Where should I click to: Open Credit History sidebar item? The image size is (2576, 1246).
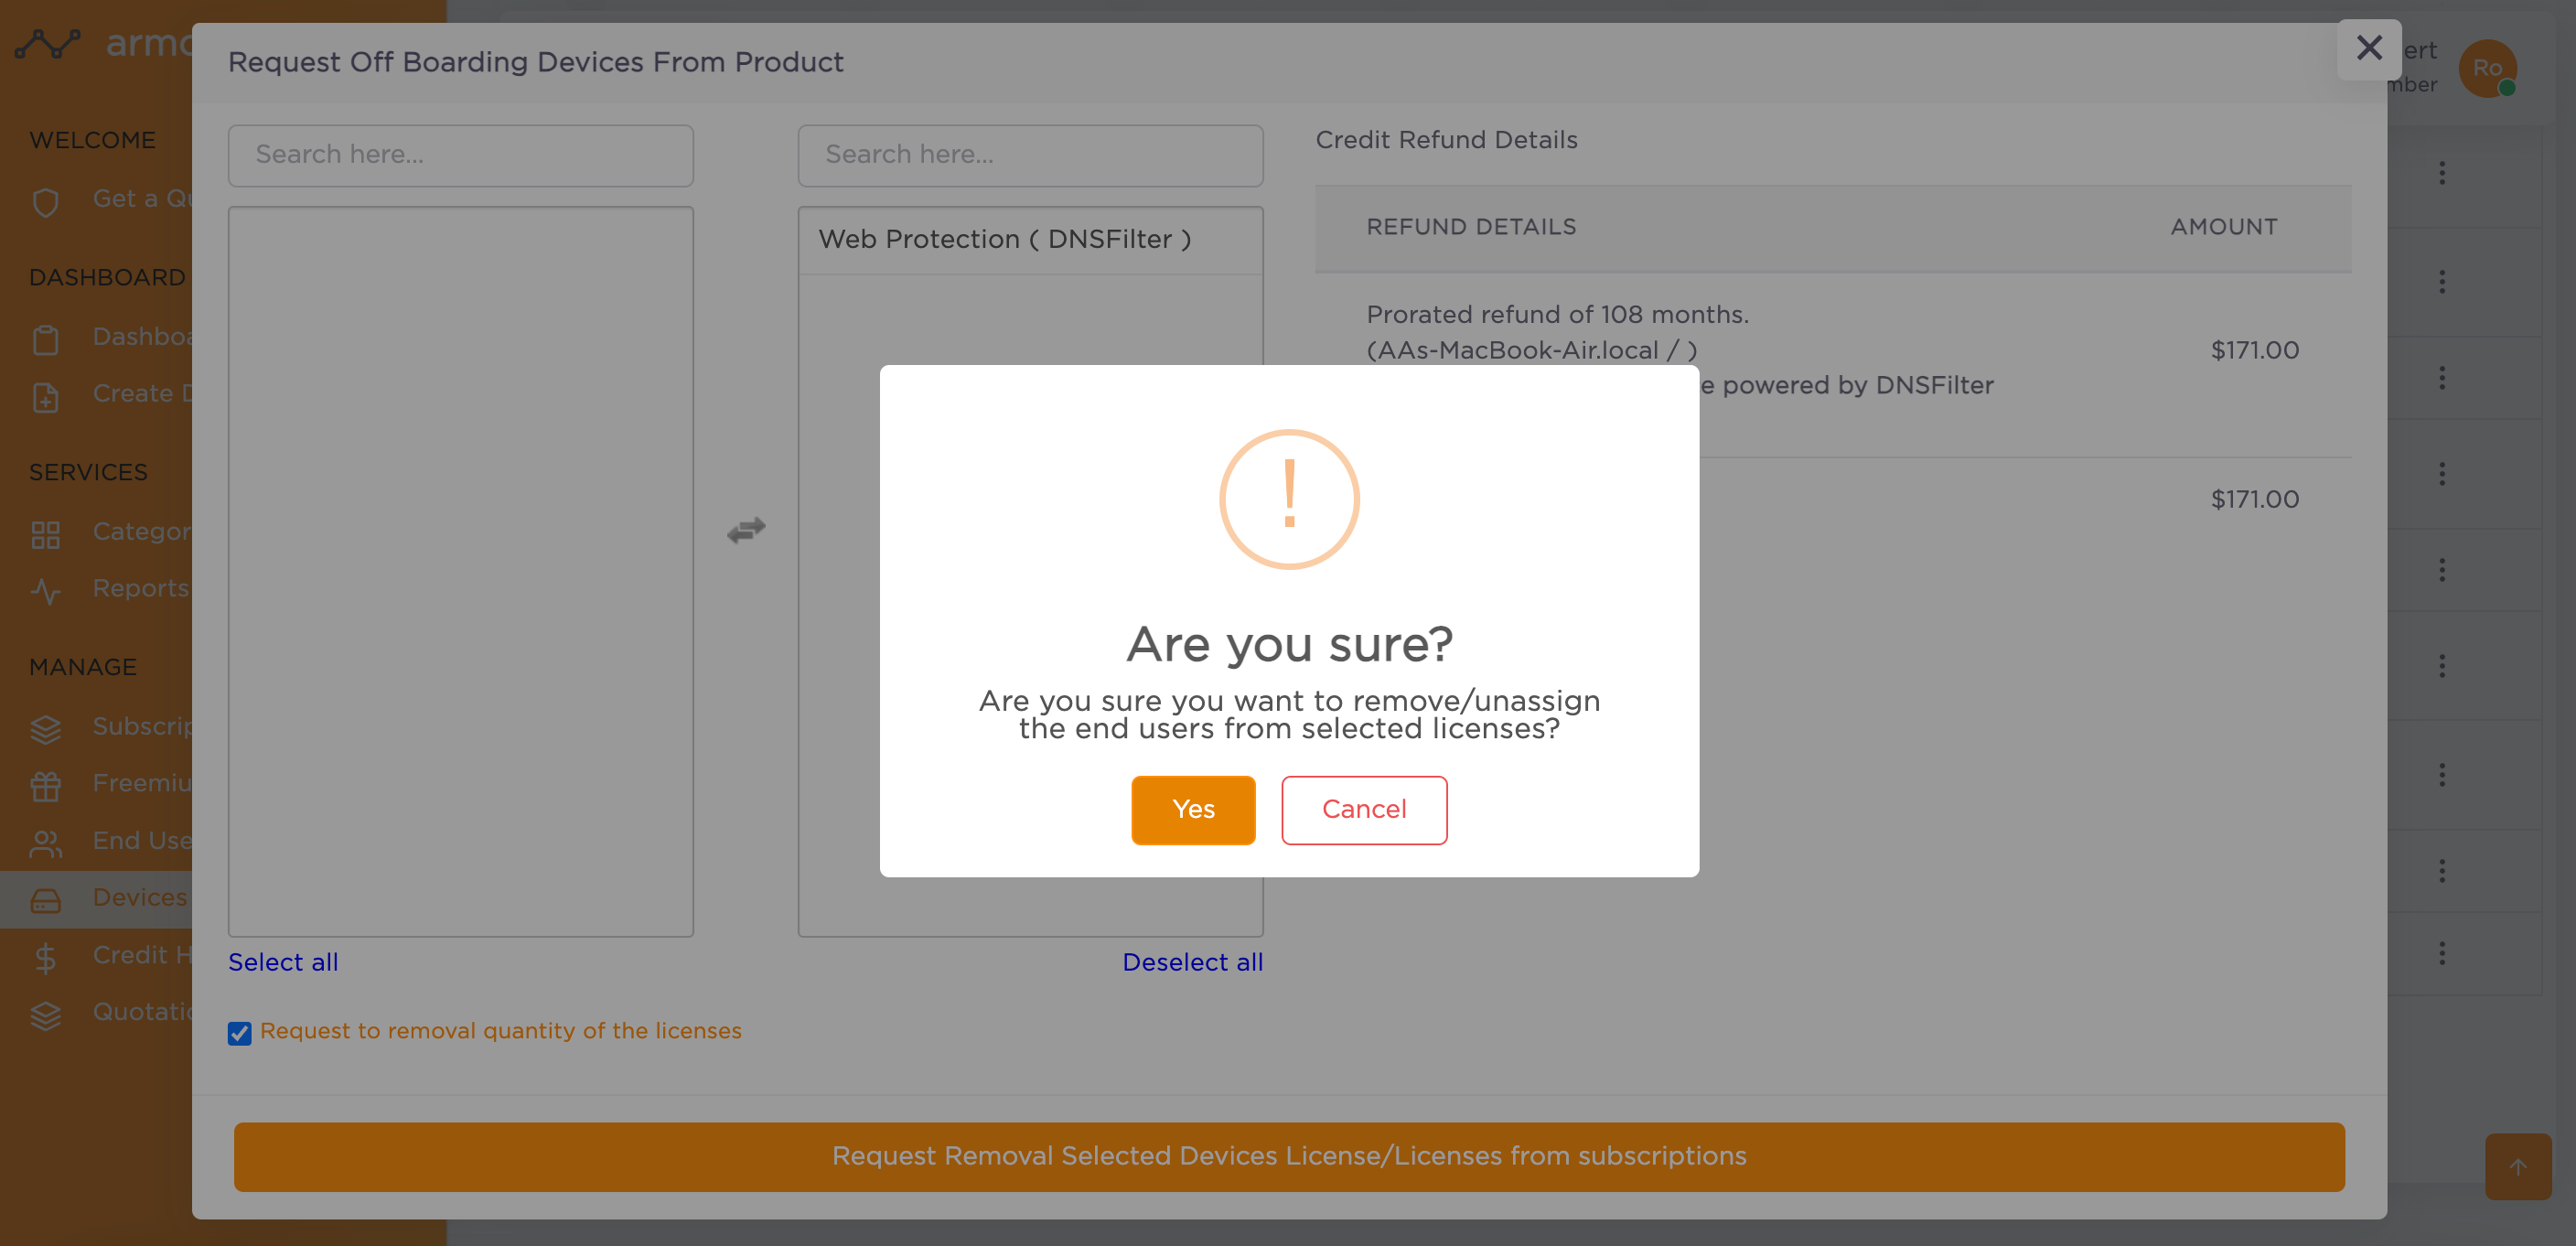[x=142, y=955]
